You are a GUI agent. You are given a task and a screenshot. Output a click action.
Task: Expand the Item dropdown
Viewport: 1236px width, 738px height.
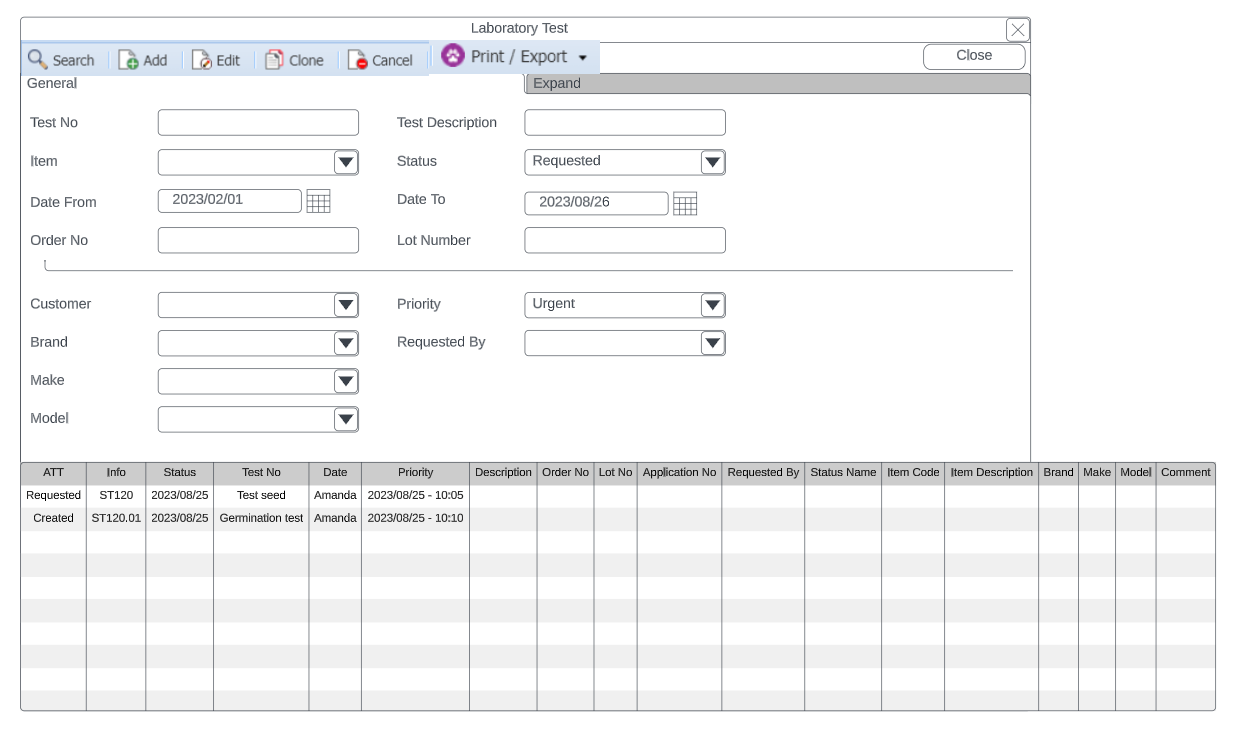[x=346, y=162]
